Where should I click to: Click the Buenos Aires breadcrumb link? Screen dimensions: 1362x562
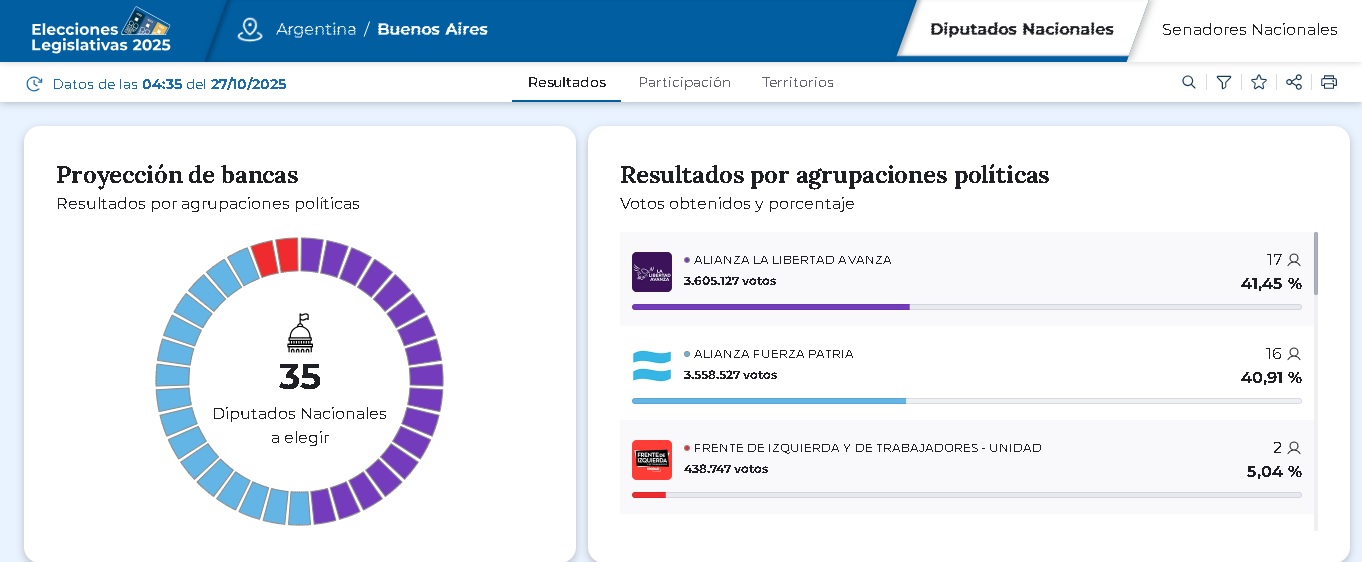click(x=432, y=30)
